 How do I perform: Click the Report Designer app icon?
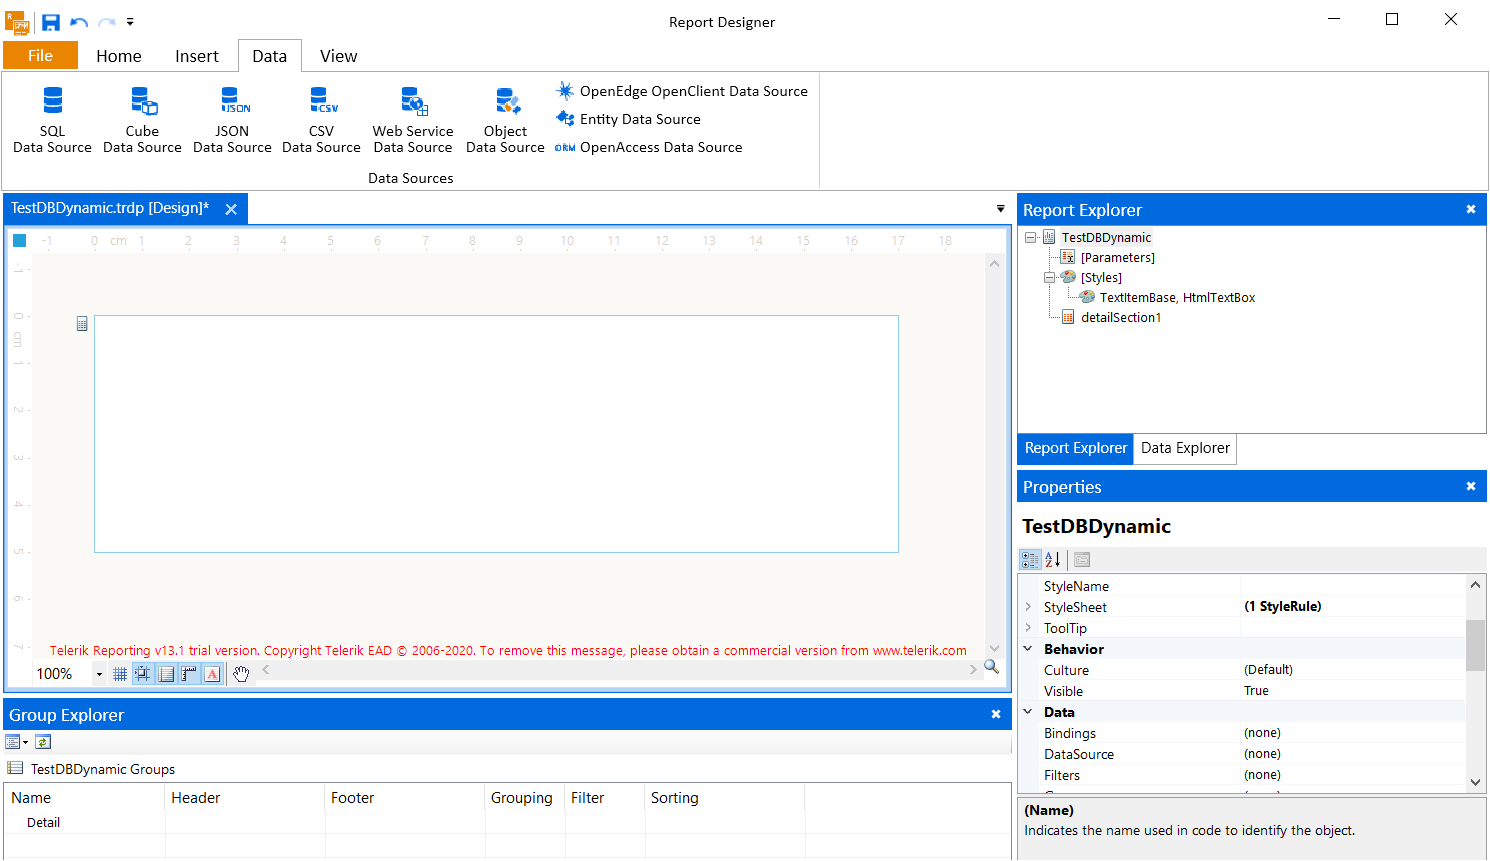[17, 22]
